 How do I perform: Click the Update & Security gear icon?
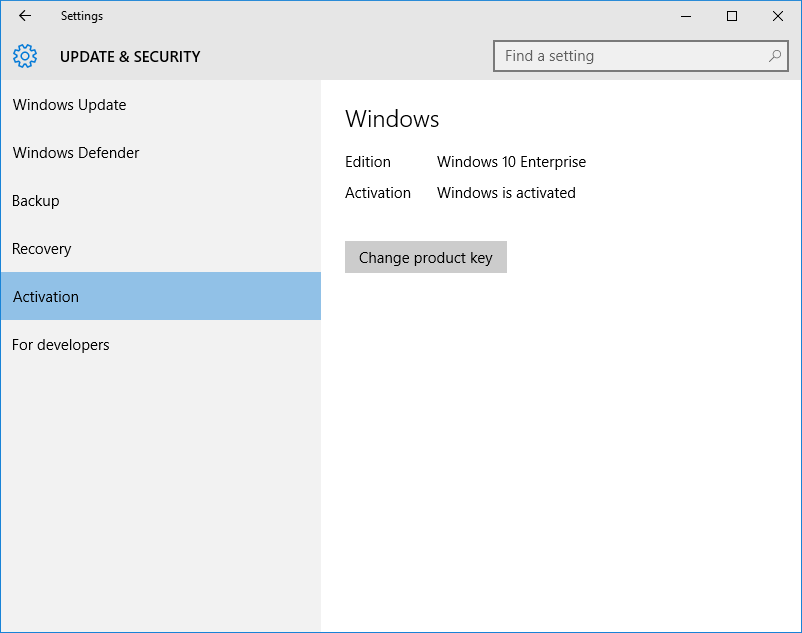pos(25,56)
